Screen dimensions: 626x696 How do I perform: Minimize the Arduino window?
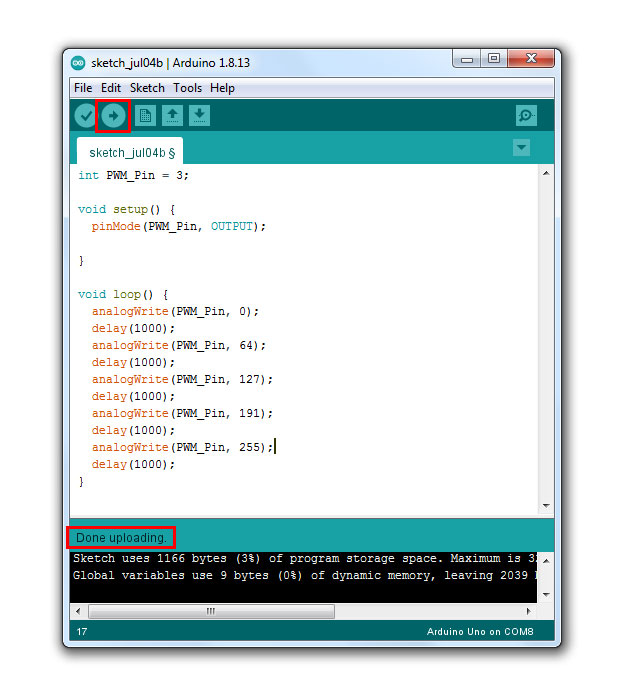pos(467,59)
